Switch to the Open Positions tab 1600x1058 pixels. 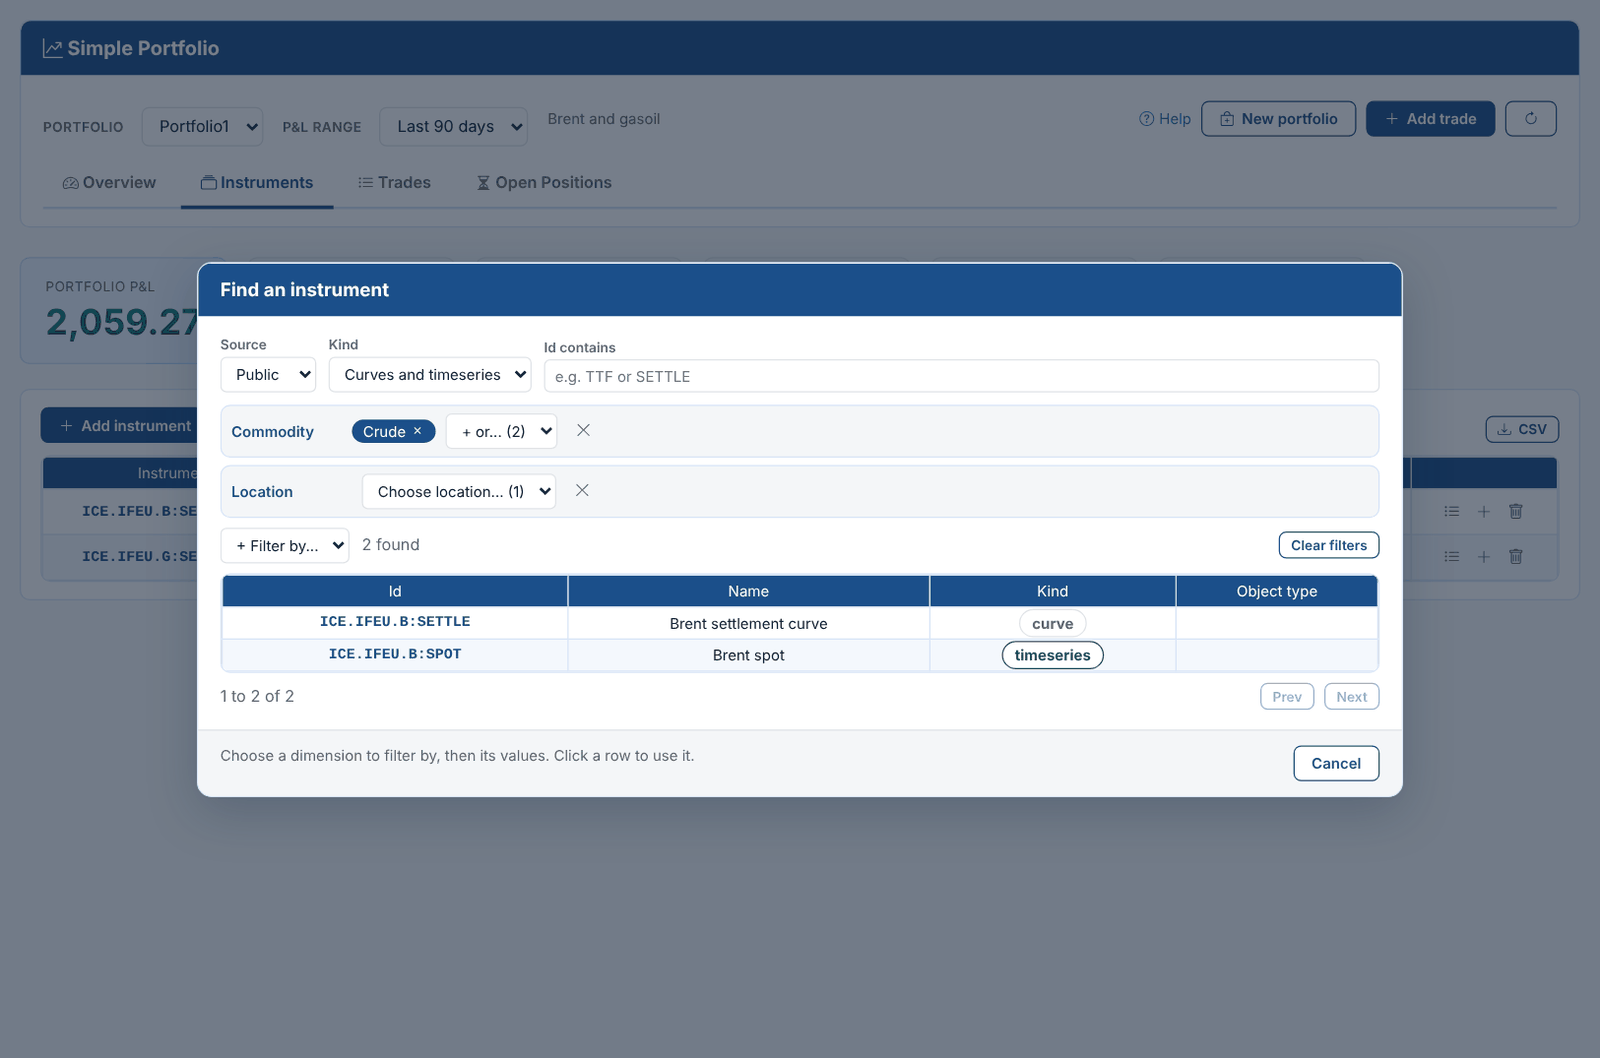[x=544, y=183]
